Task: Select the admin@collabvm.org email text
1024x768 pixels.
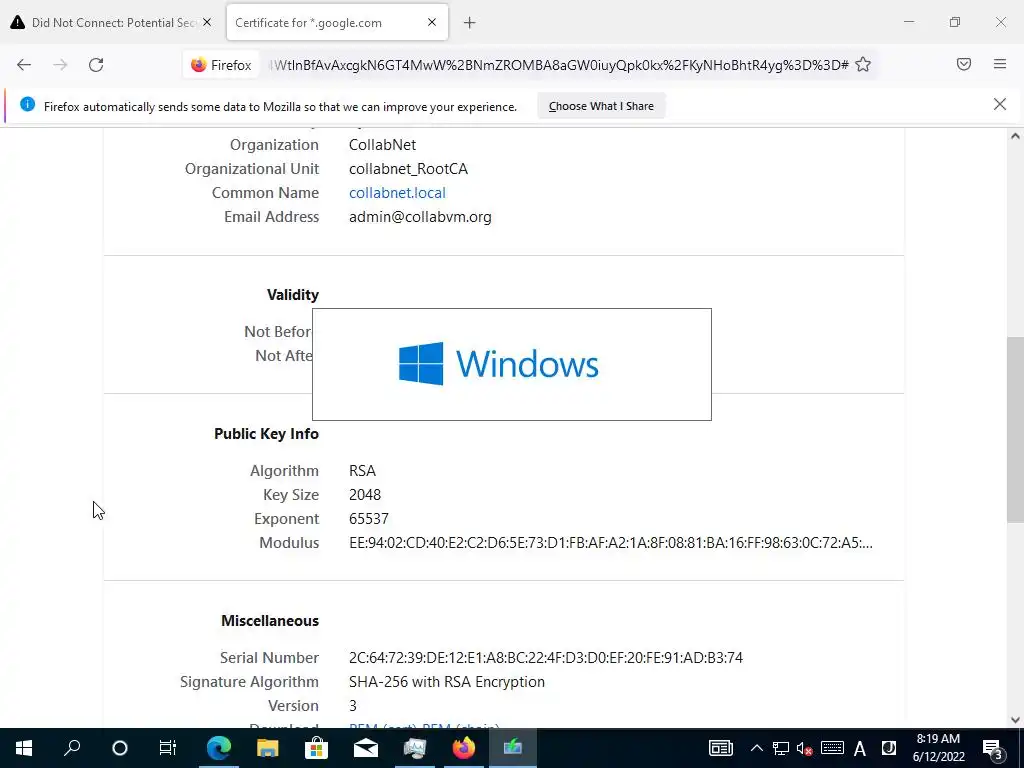Action: coord(420,217)
